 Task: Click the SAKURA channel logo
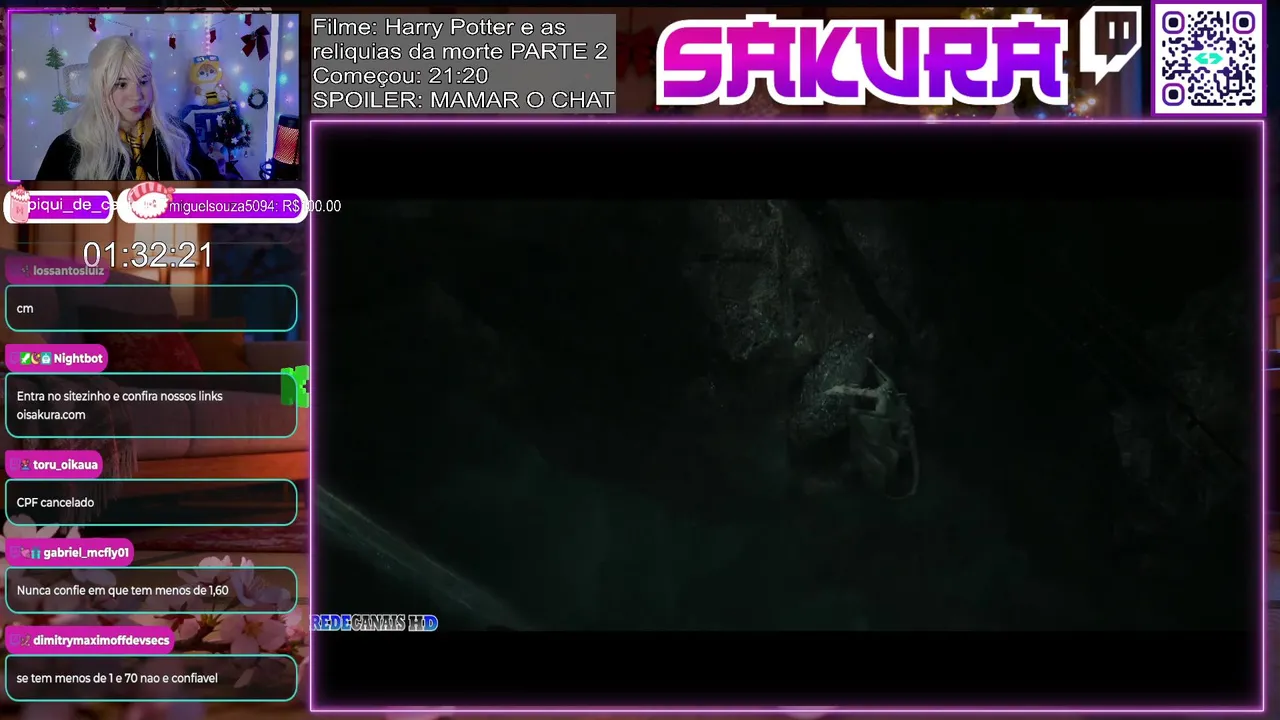click(863, 59)
